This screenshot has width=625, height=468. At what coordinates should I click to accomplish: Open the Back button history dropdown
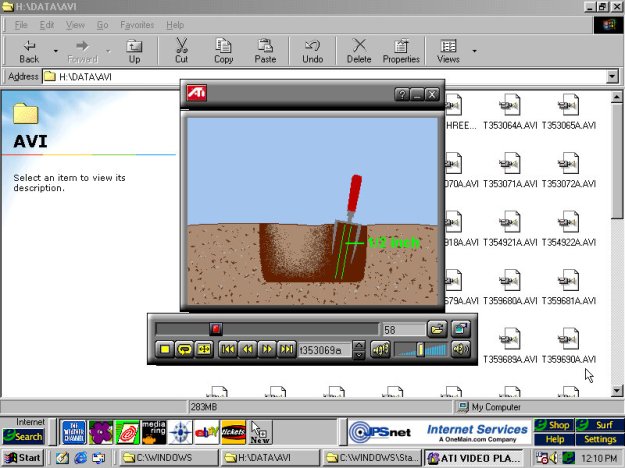coord(56,50)
